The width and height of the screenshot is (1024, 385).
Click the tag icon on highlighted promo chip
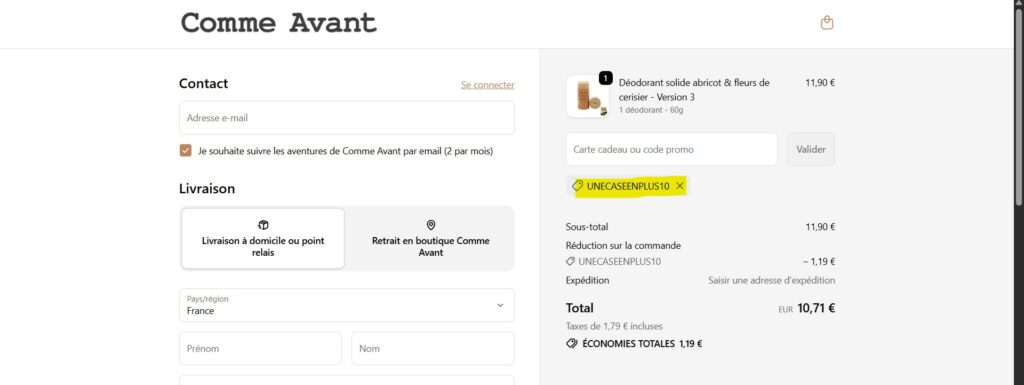[x=577, y=187]
